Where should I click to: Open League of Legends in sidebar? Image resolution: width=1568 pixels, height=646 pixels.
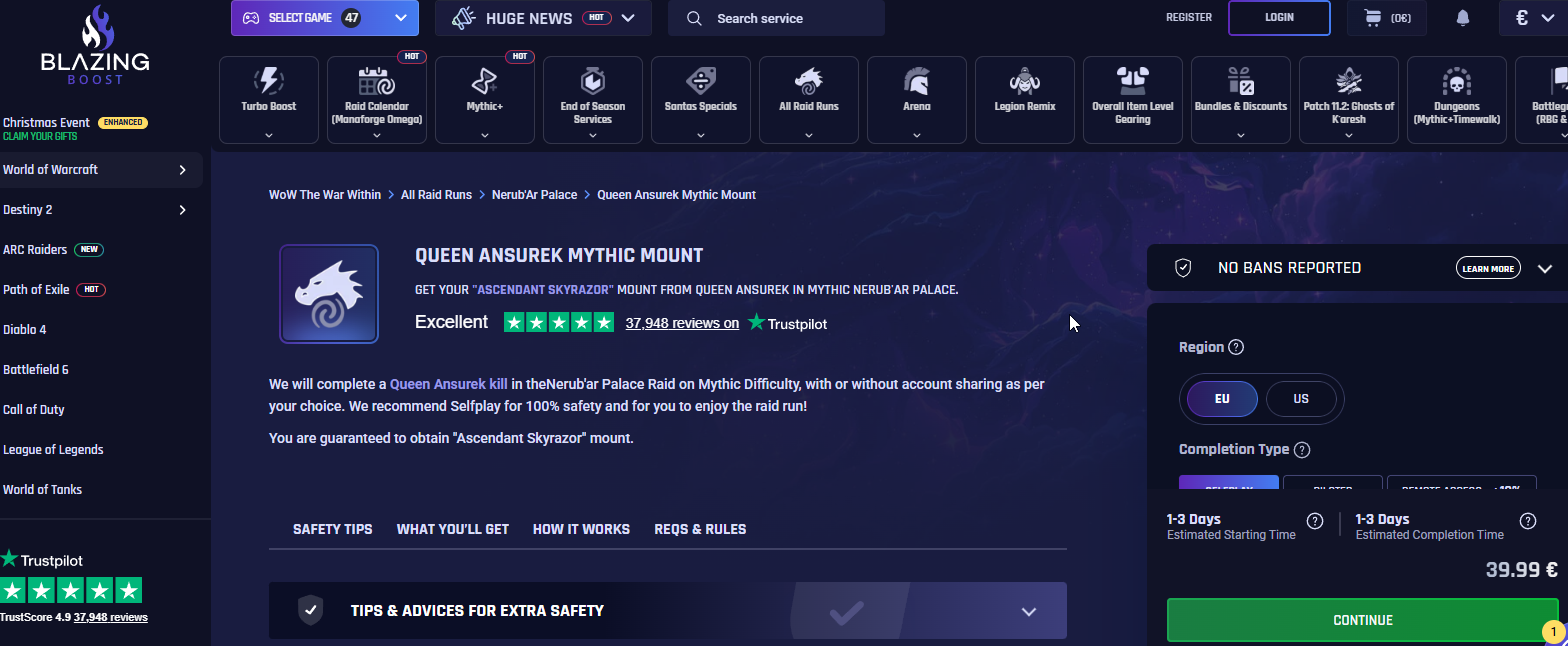pyautogui.click(x=53, y=450)
